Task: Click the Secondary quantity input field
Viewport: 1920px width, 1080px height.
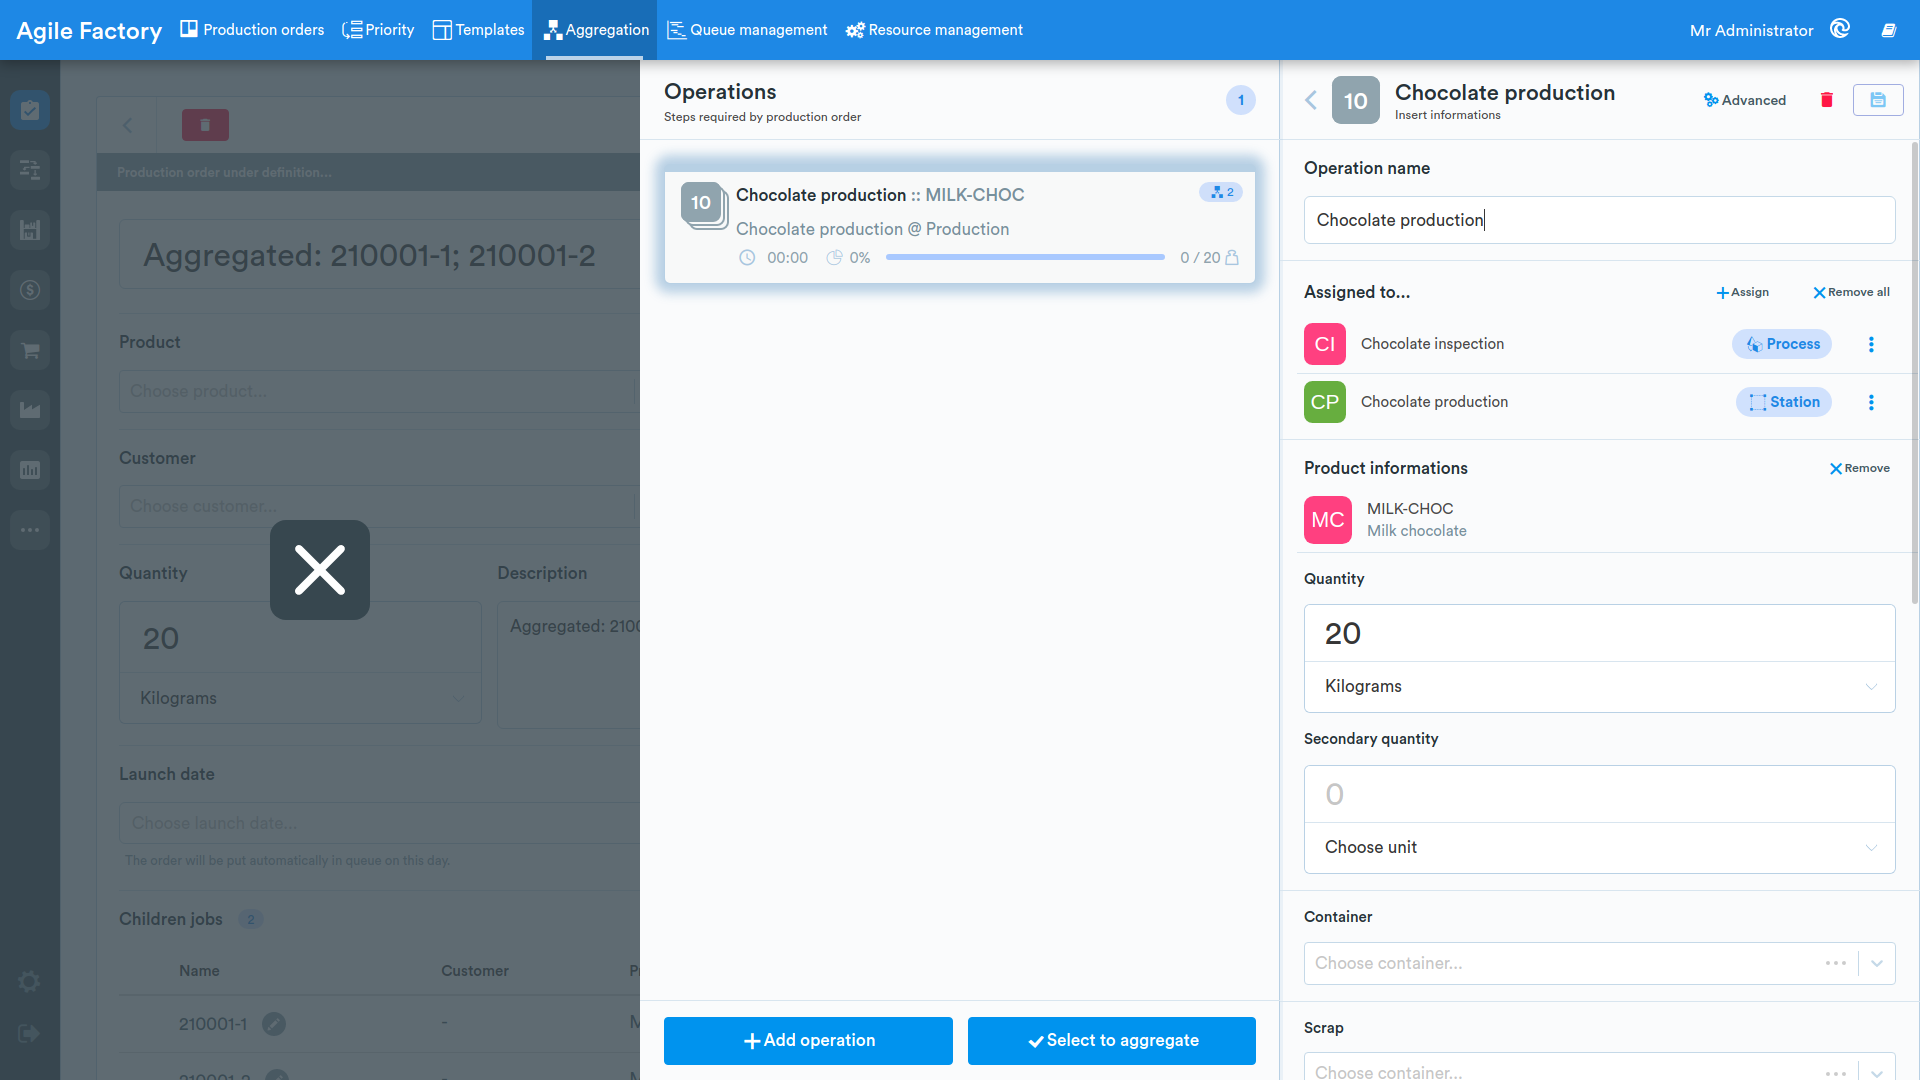Action: pos(1599,795)
